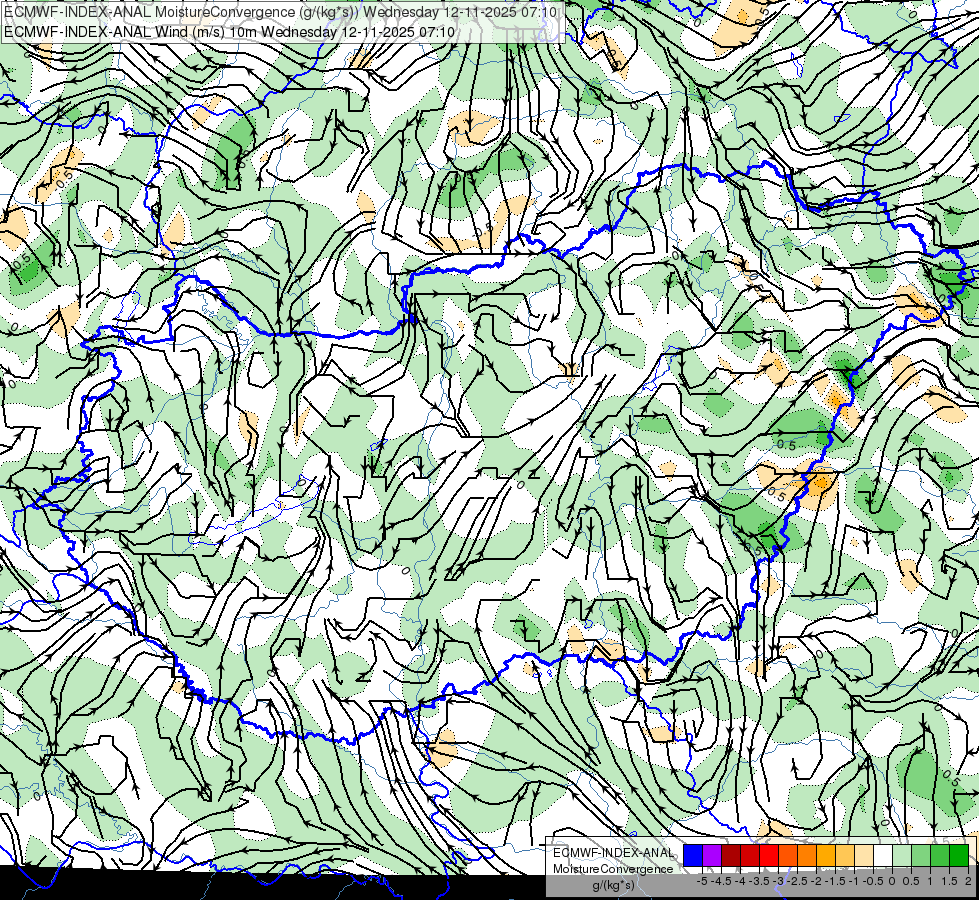The image size is (979, 900).
Task: Click MoistureConvergence label in the legend box
Action: pyautogui.click(x=613, y=869)
